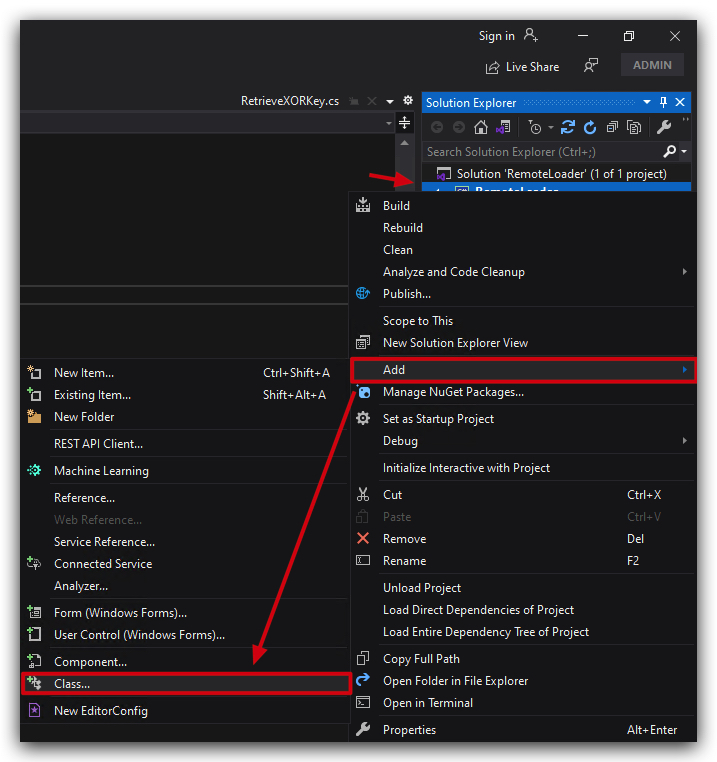This screenshot has width=717, height=762.
Task: Choose Copy Full Path
Action: click(x=523, y=659)
